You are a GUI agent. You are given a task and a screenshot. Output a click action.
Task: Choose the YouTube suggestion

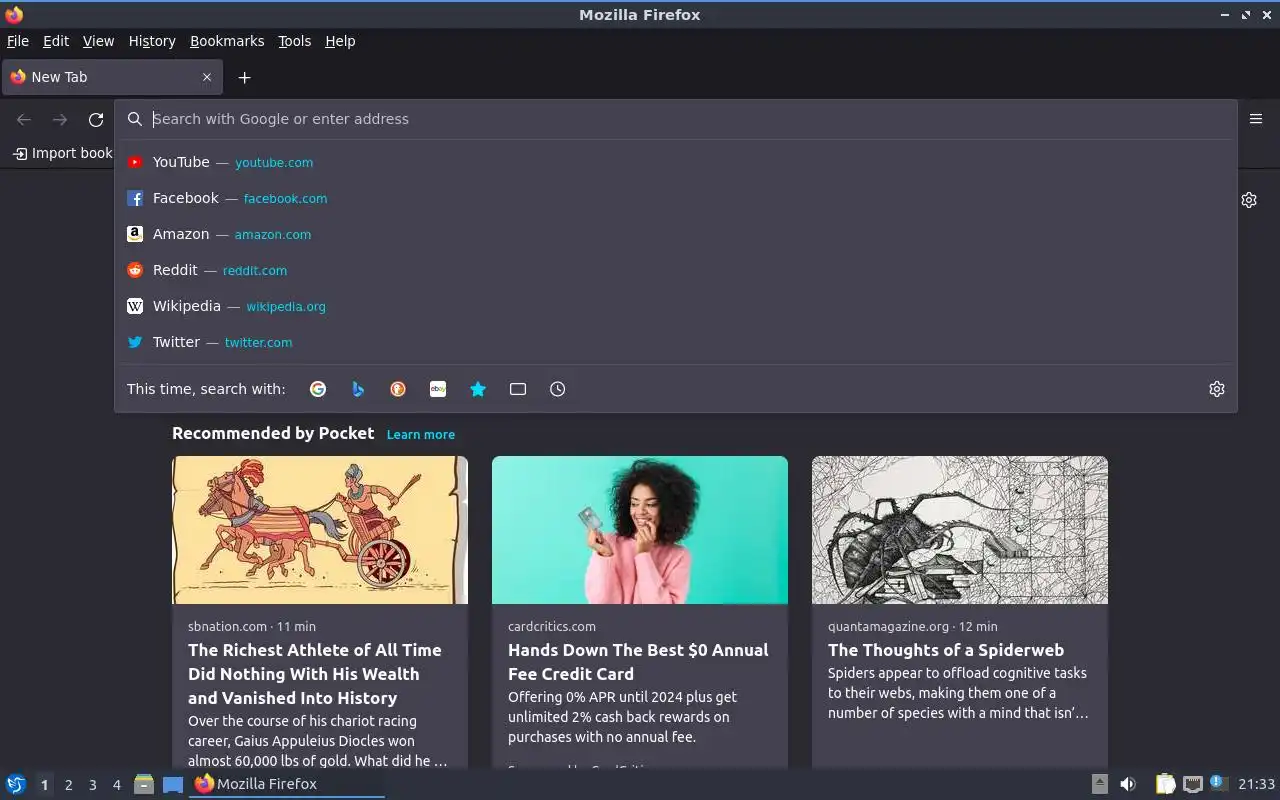point(676,162)
